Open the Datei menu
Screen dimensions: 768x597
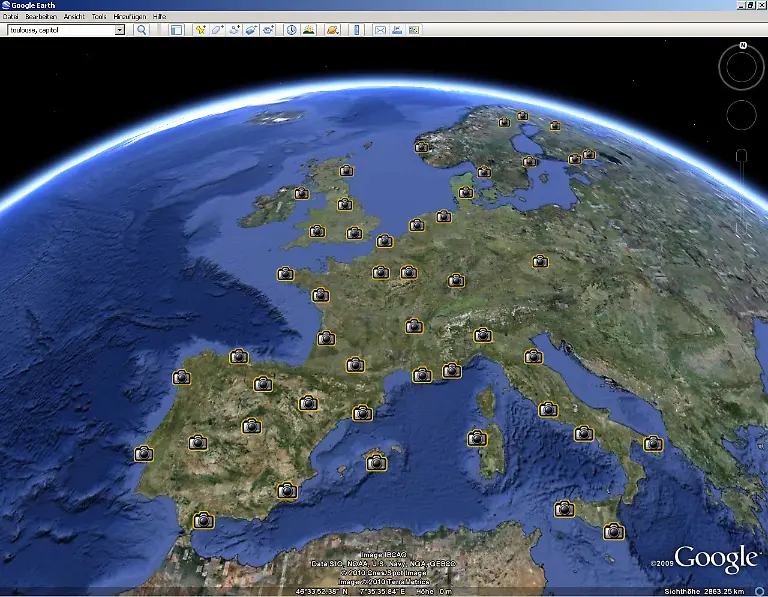click(10, 16)
